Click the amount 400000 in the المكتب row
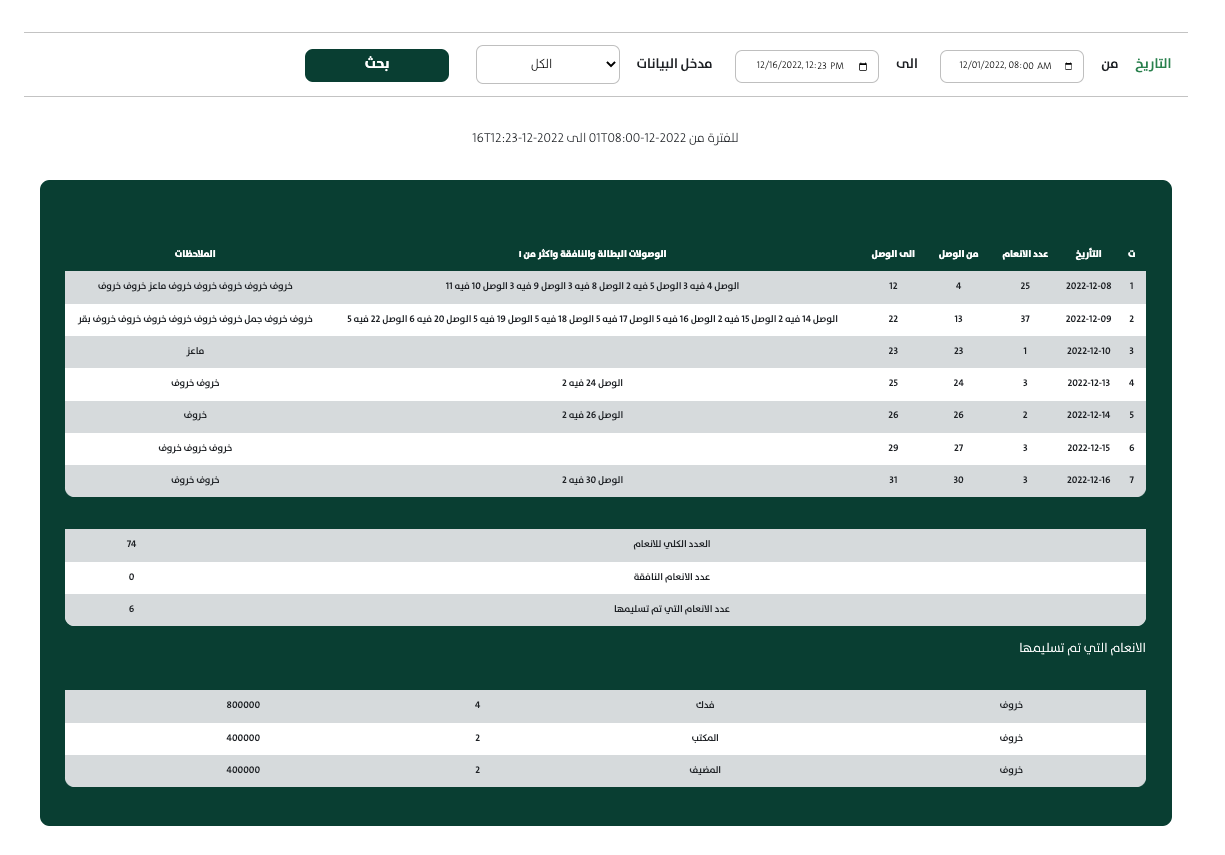1225x855 pixels. click(x=243, y=738)
